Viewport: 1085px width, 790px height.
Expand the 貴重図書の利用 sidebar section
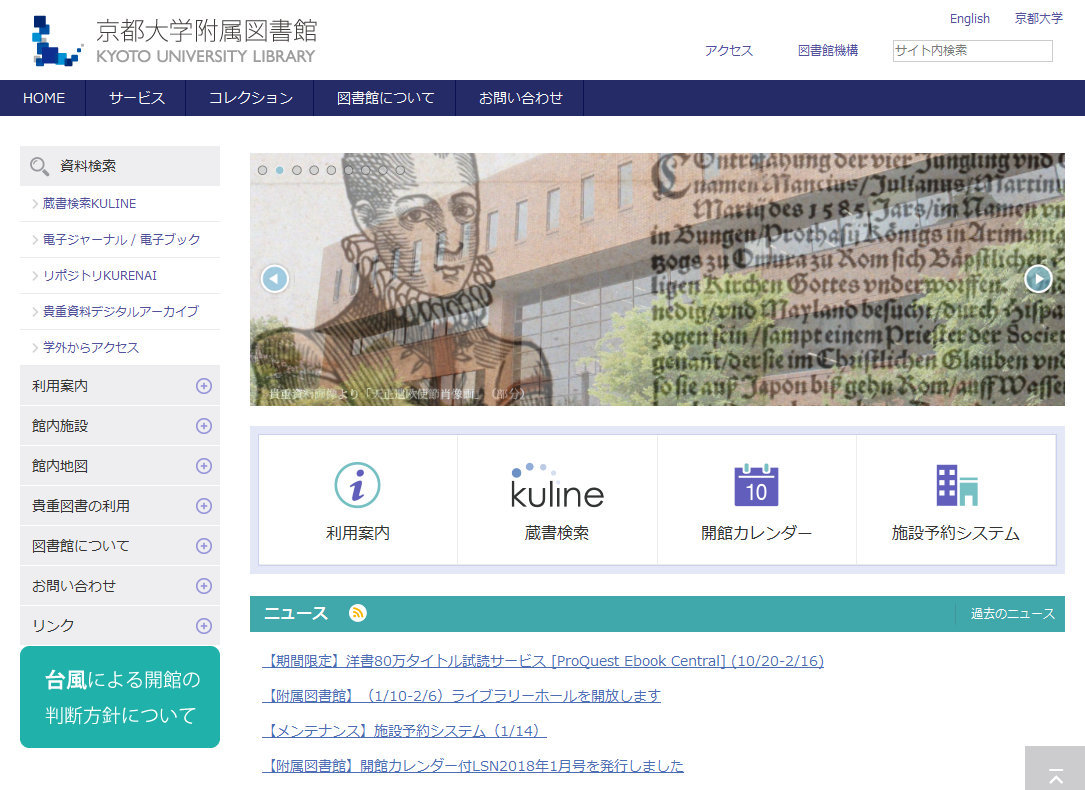(203, 506)
